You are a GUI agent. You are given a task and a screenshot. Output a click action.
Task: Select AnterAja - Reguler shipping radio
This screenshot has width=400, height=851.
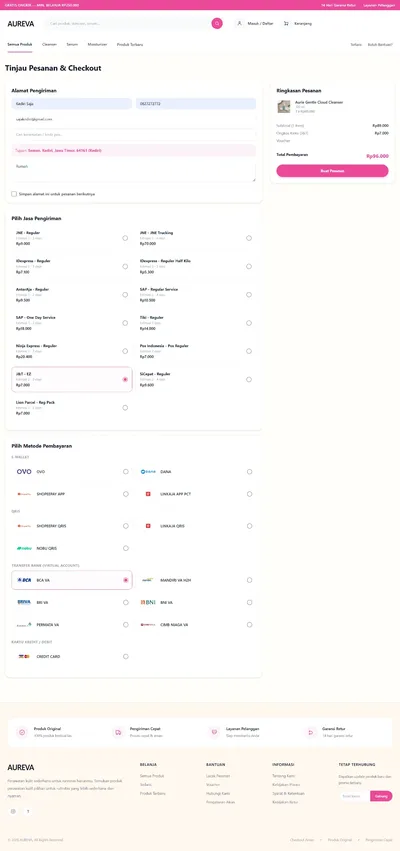[x=125, y=295]
